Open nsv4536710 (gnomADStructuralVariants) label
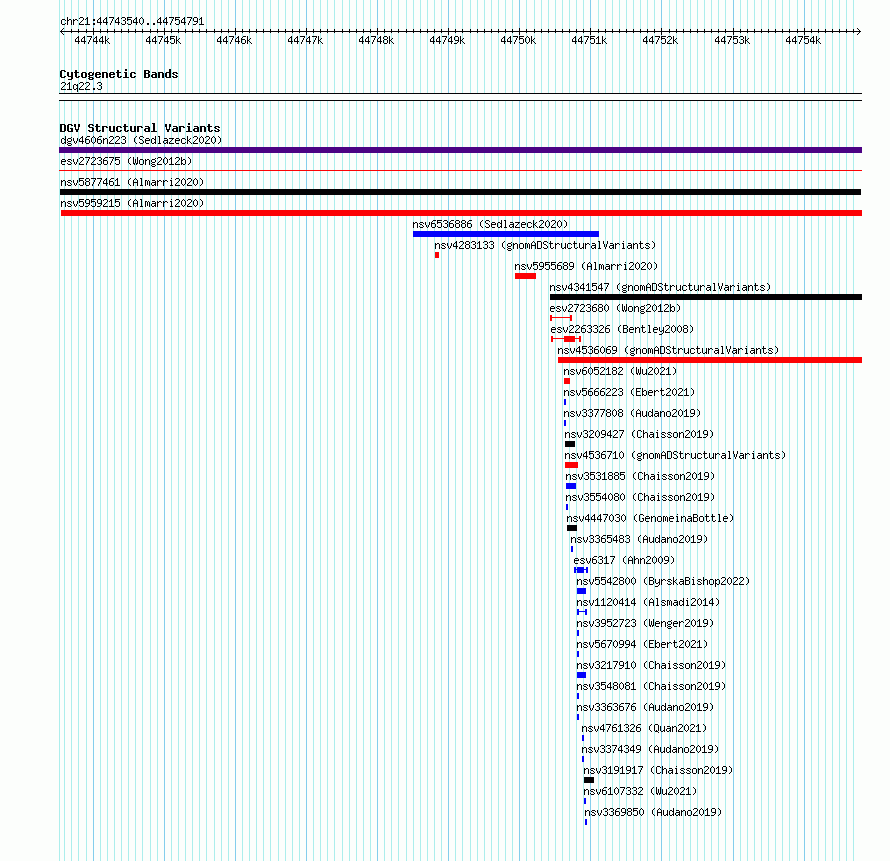Image resolution: width=890 pixels, height=861 pixels. [x=675, y=455]
